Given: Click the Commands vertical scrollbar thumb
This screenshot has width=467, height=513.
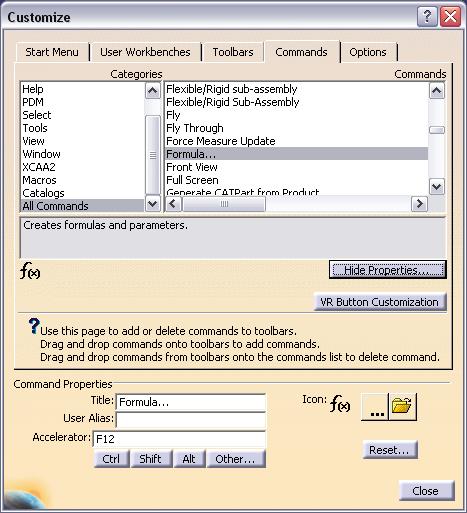Looking at the screenshot, I should pos(437,130).
